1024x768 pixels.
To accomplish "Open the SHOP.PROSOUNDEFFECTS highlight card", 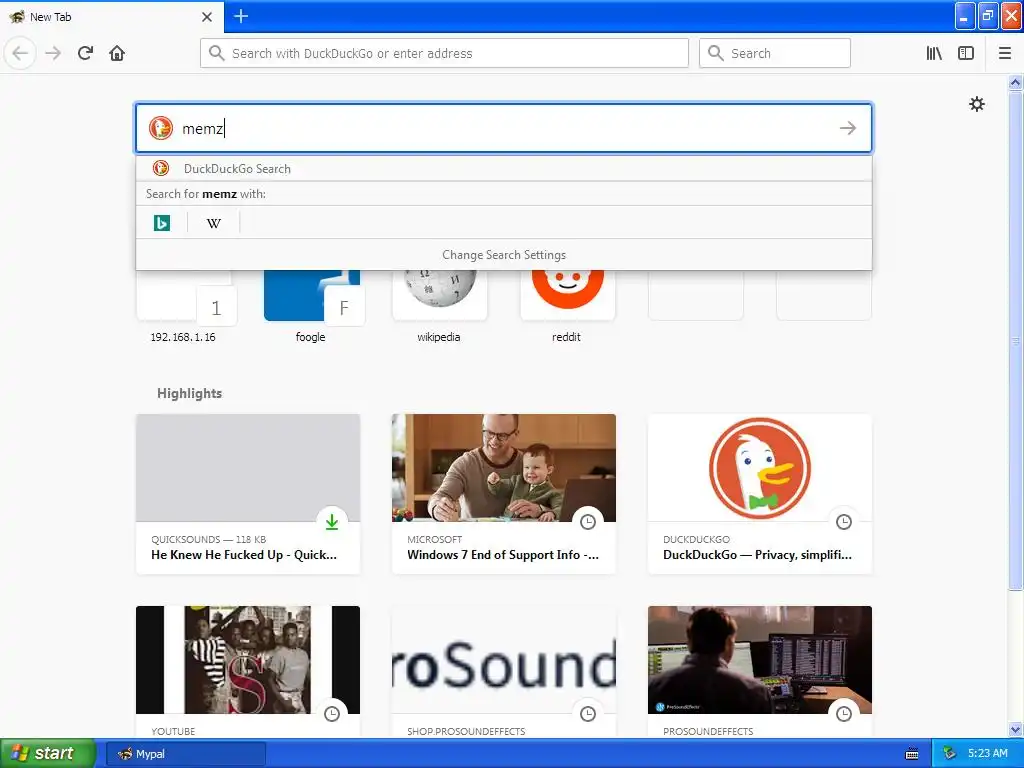I will click(504, 672).
